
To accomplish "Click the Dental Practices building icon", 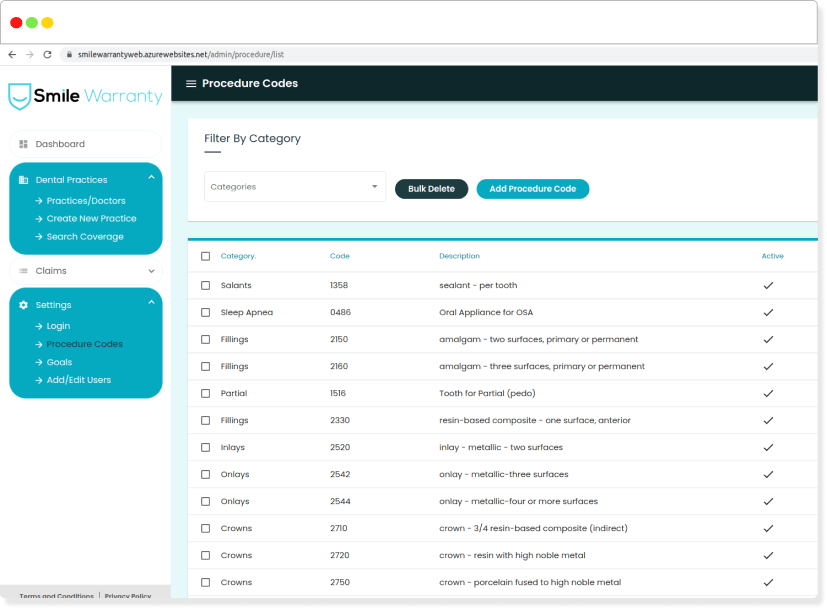I will click(x=23, y=180).
